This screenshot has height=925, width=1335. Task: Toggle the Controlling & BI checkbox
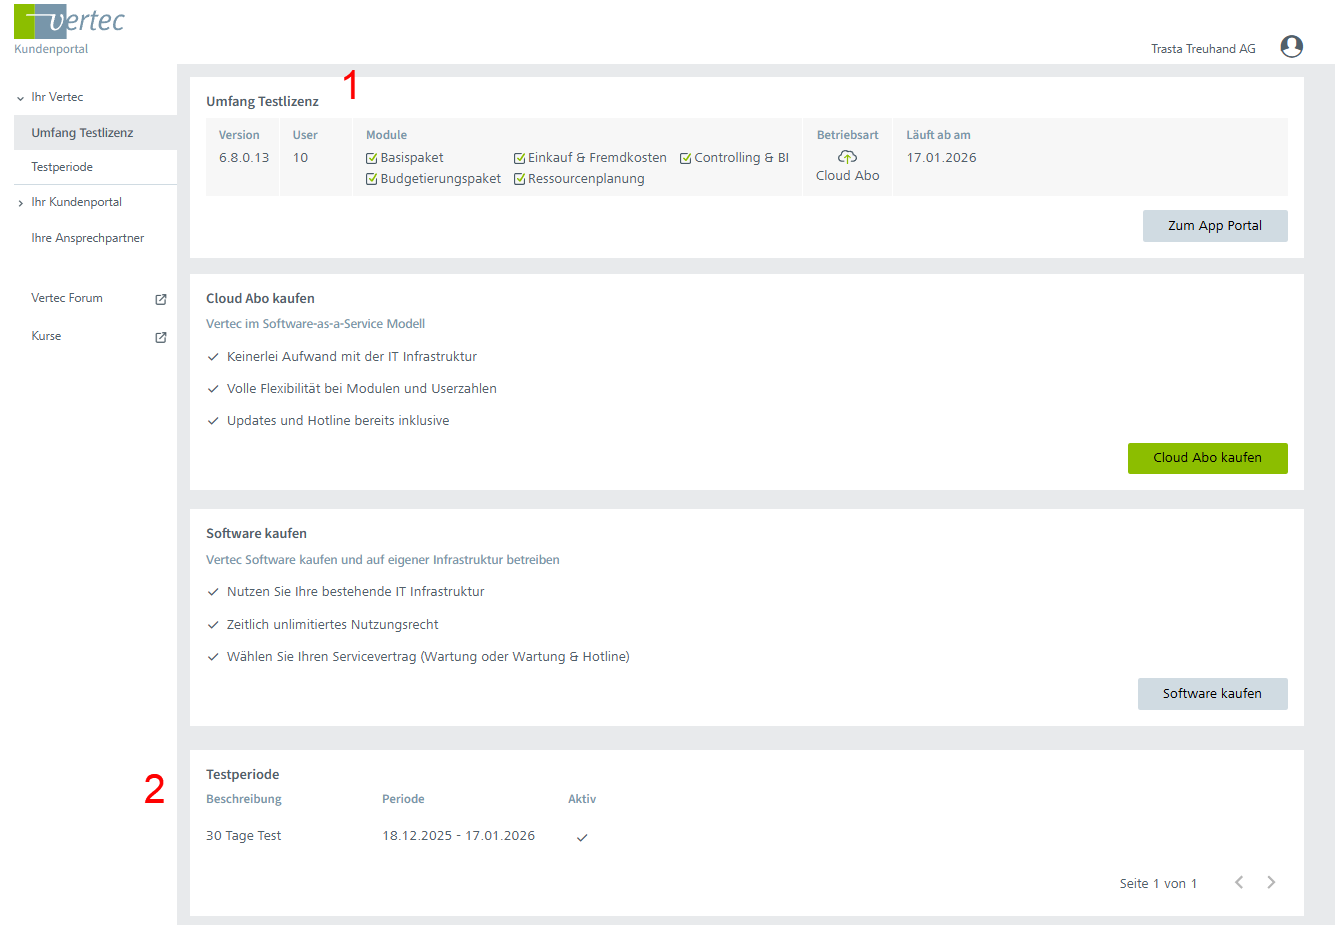click(686, 158)
